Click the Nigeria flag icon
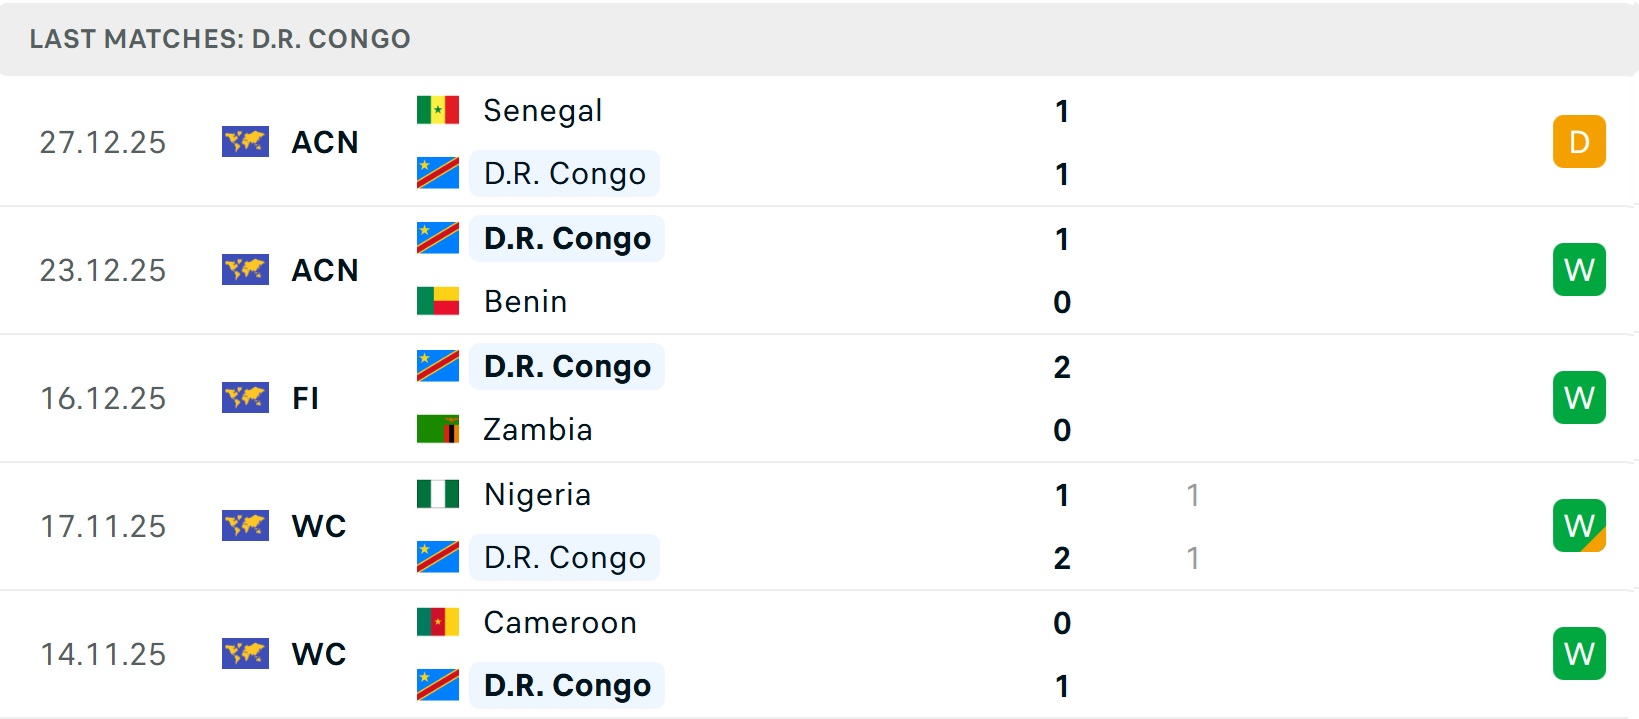 coord(438,494)
